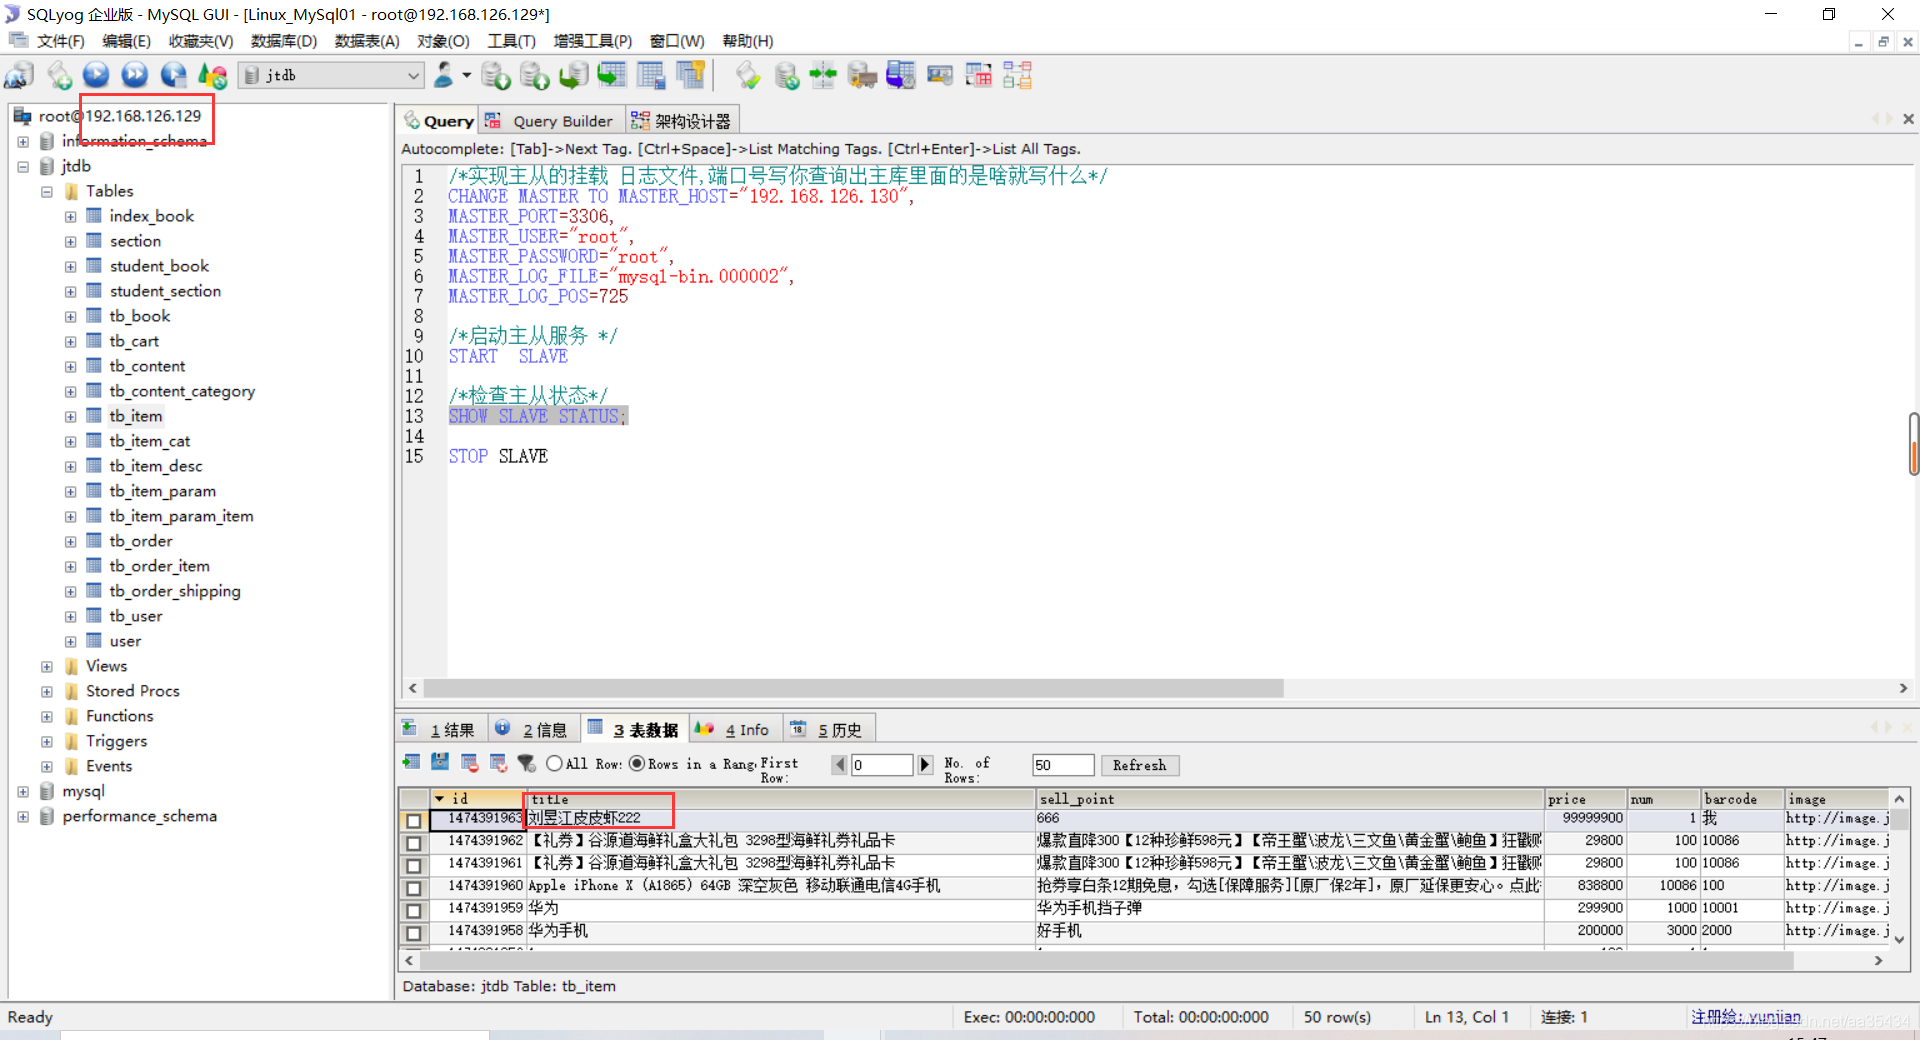
Task: Open the 数据库(D) menu
Action: point(284,41)
